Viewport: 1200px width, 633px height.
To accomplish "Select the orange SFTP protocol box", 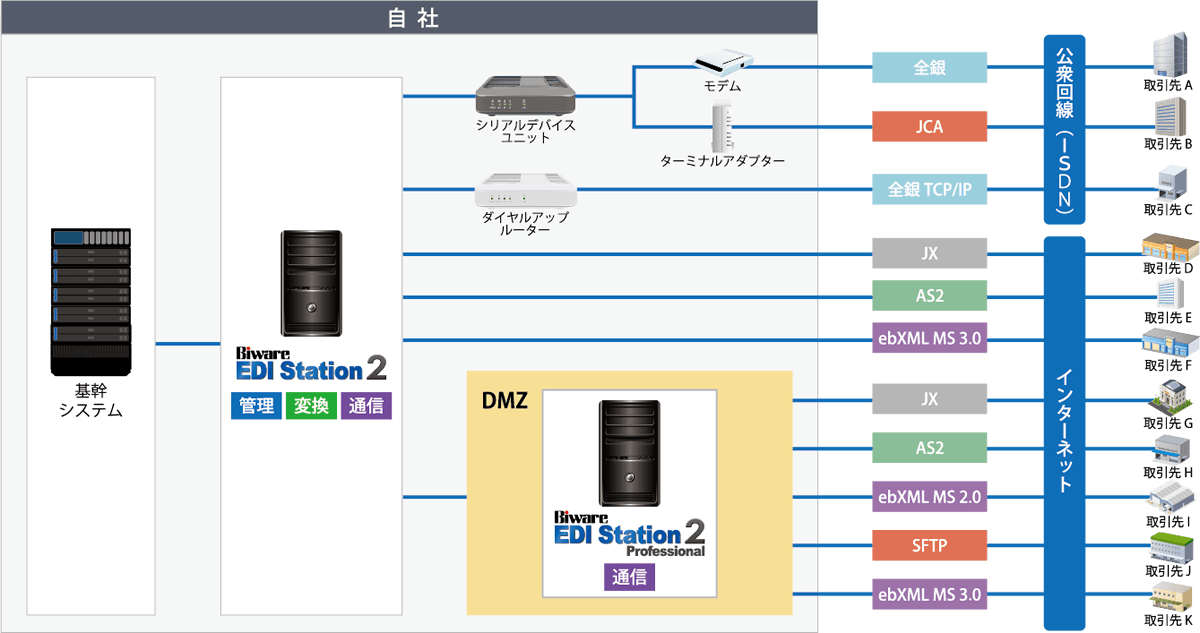I will point(930,545).
